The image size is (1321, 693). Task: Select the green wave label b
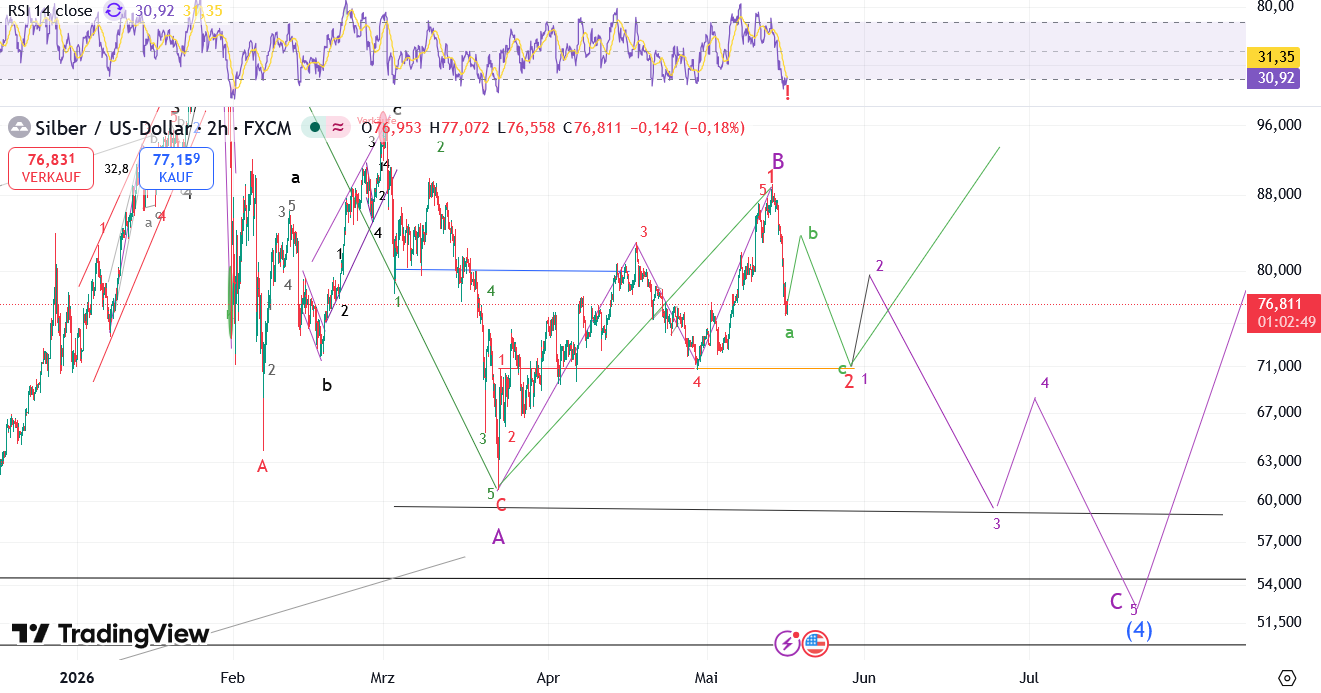(x=813, y=233)
